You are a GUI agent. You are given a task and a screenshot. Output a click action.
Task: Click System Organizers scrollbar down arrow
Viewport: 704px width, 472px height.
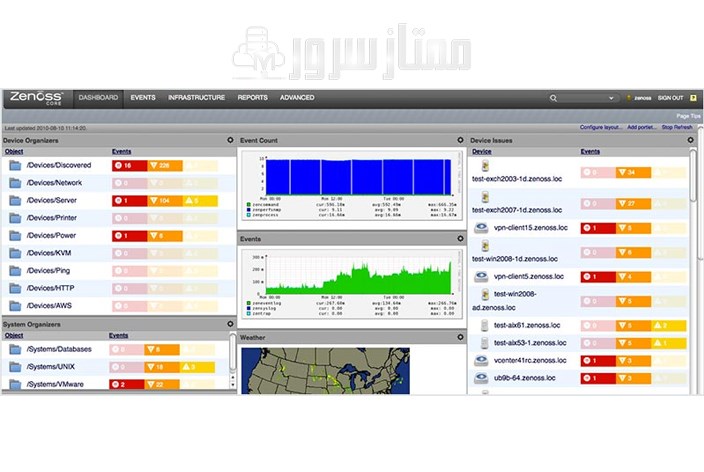point(233,385)
